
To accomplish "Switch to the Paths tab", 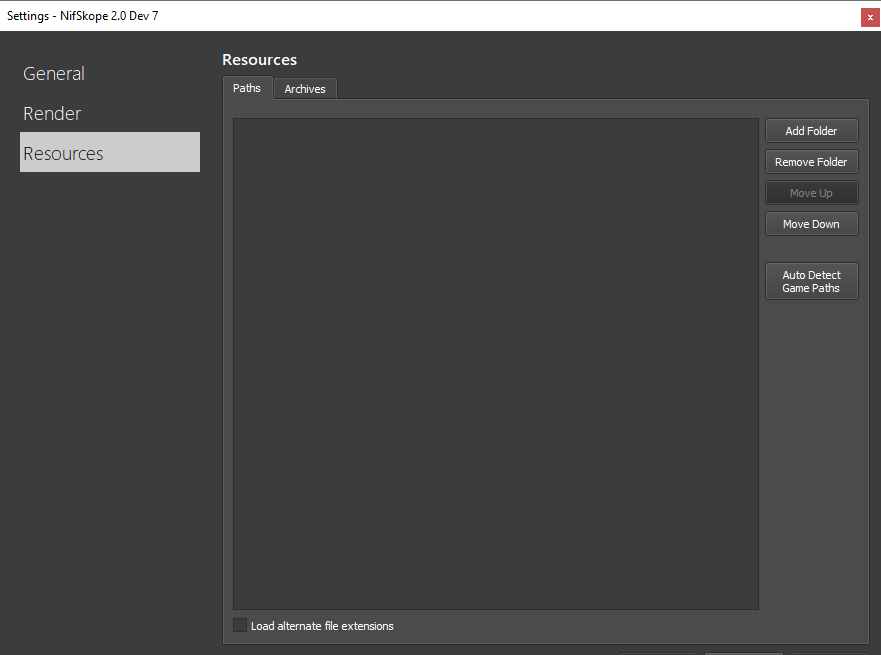I will [x=247, y=88].
